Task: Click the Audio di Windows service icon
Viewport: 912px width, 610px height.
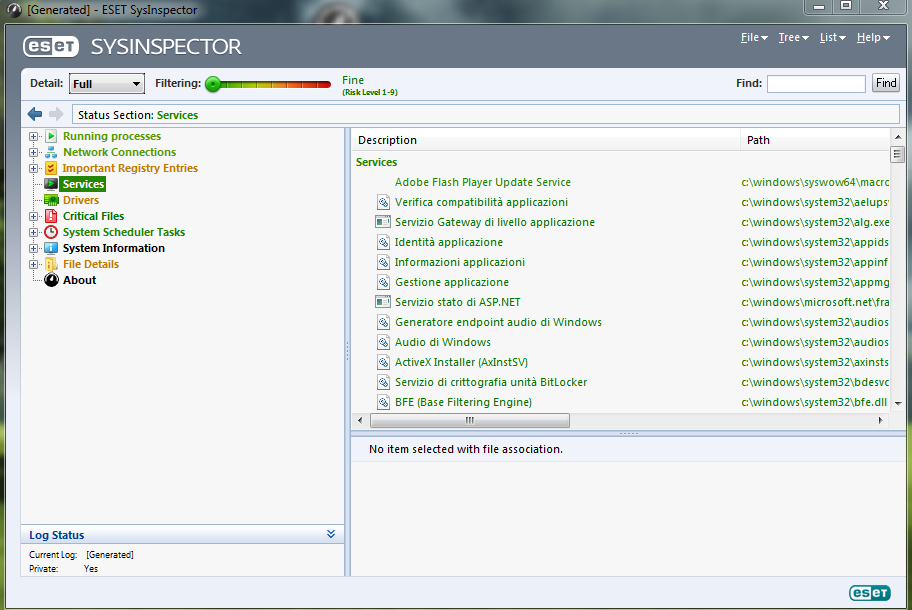Action: [383, 342]
